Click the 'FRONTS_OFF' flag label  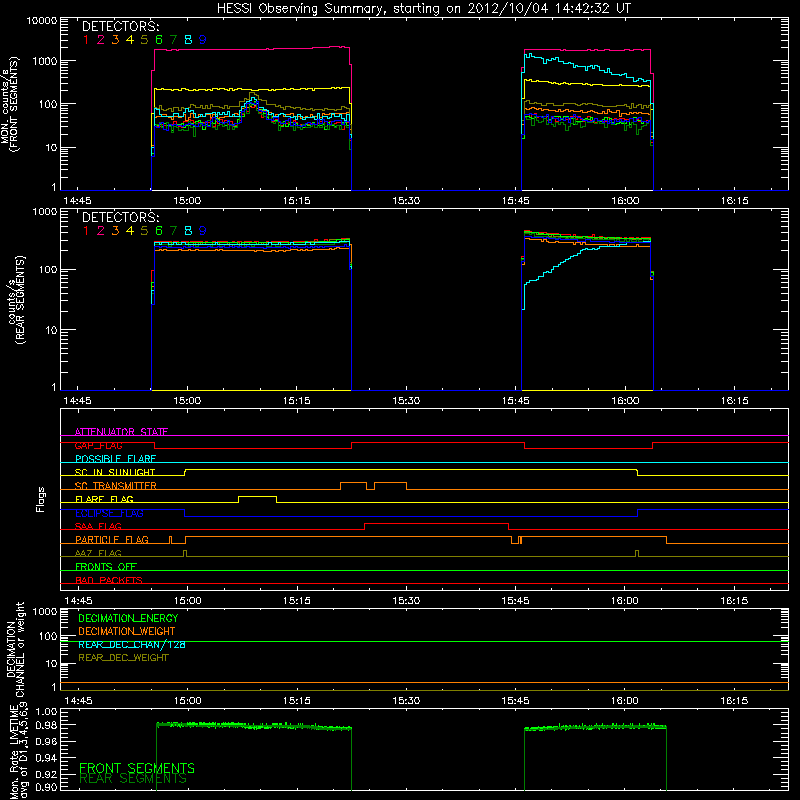106,567
